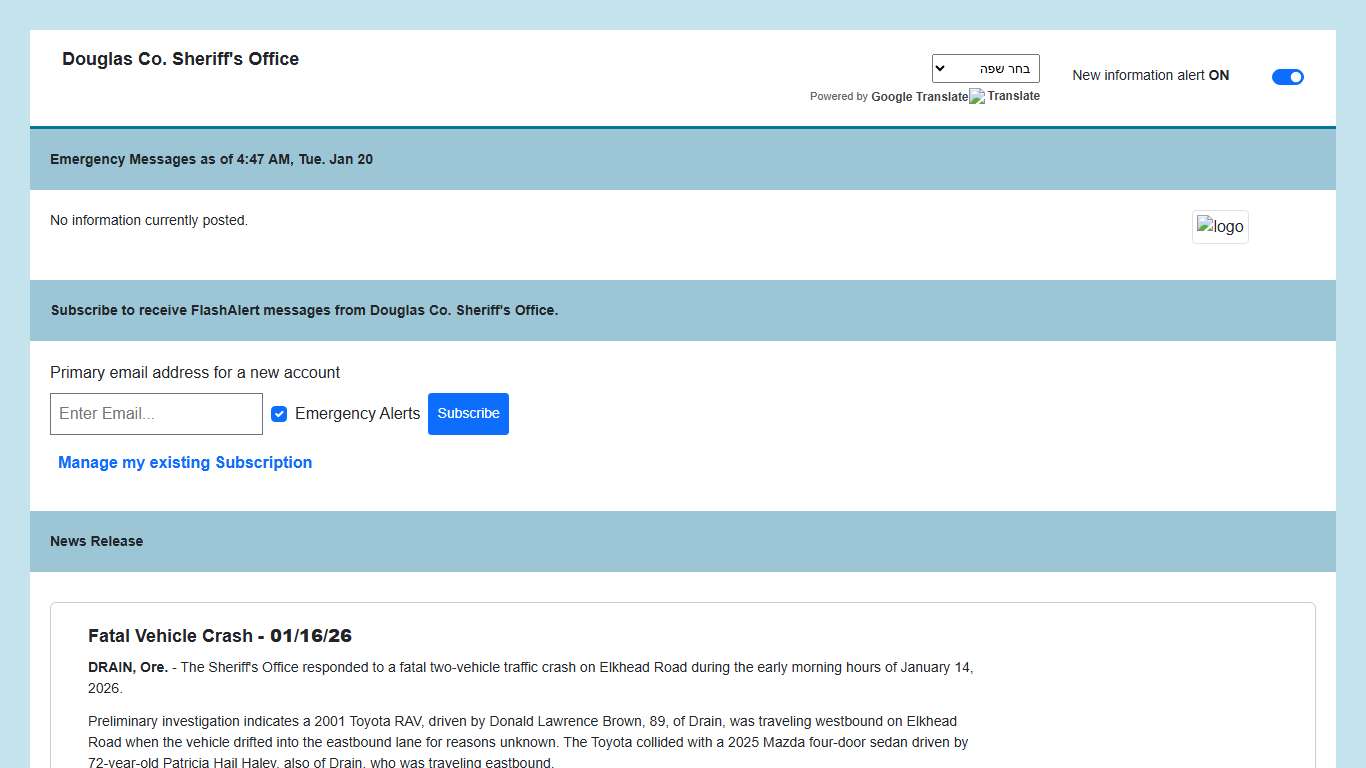The image size is (1366, 768).
Task: Toggle the New information alert switch
Action: click(1287, 77)
